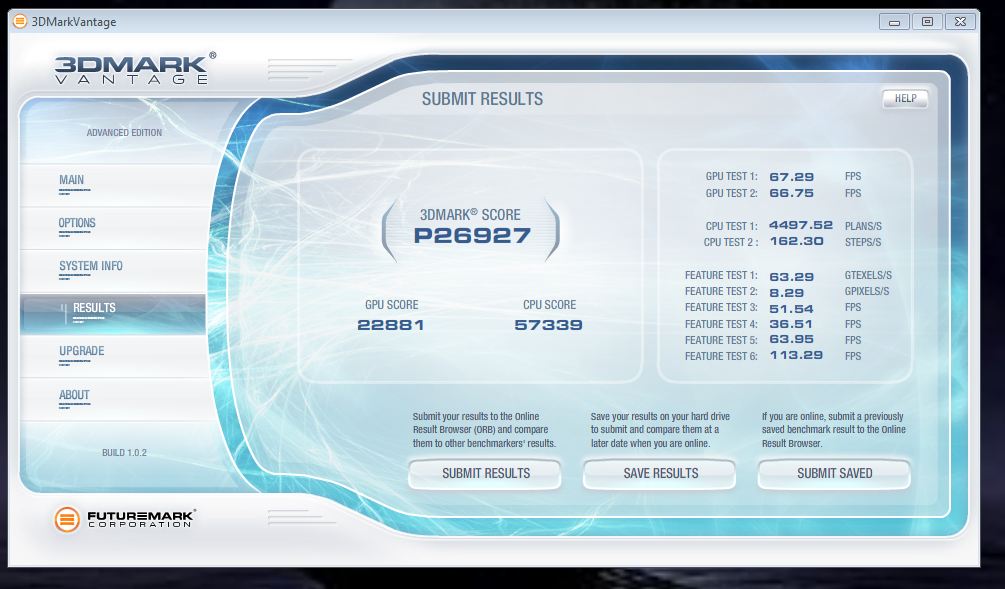This screenshot has height=589, width=1005.
Task: Click the 3DMarkVantage title bar app icon
Action: (21, 22)
